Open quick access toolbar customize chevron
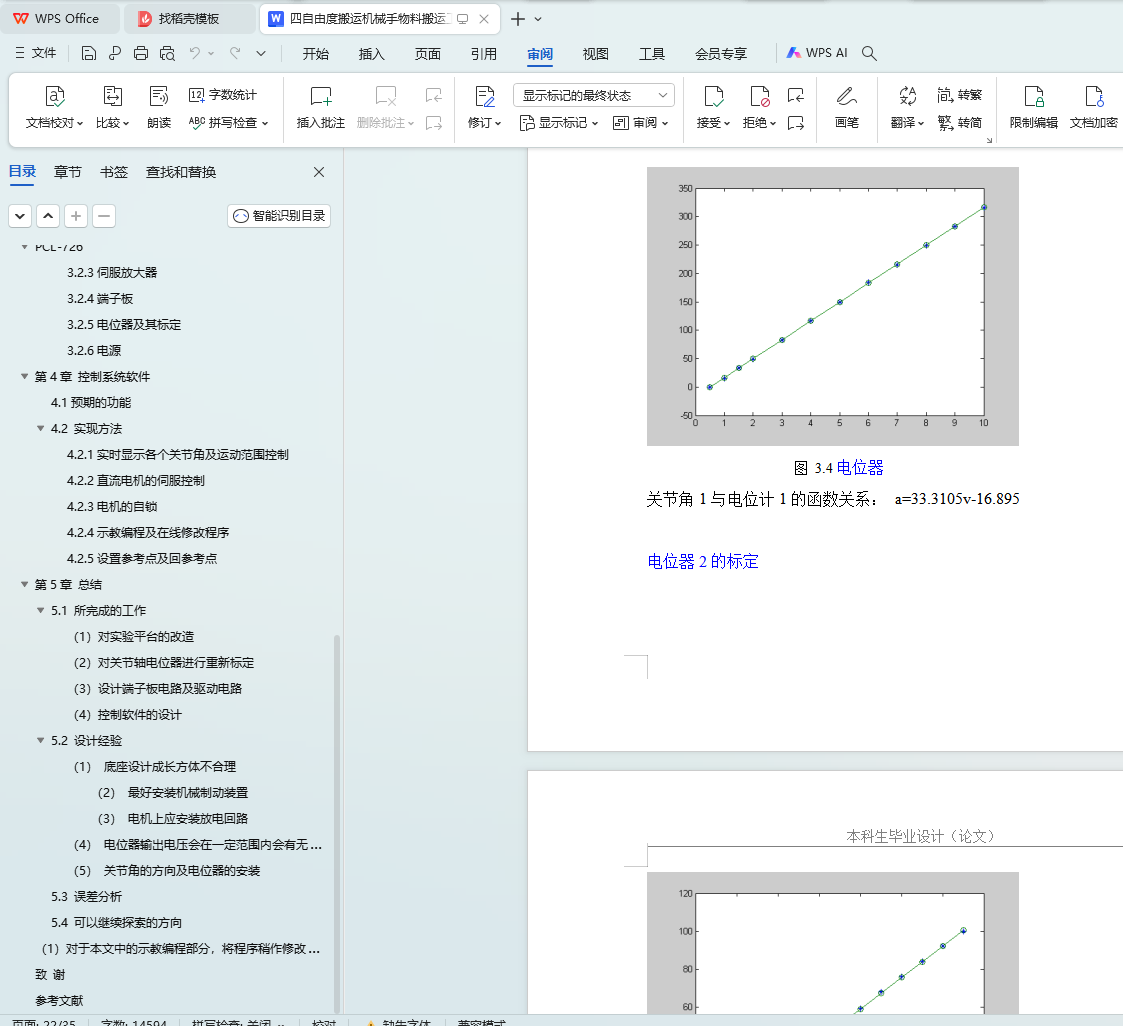 click(x=261, y=53)
